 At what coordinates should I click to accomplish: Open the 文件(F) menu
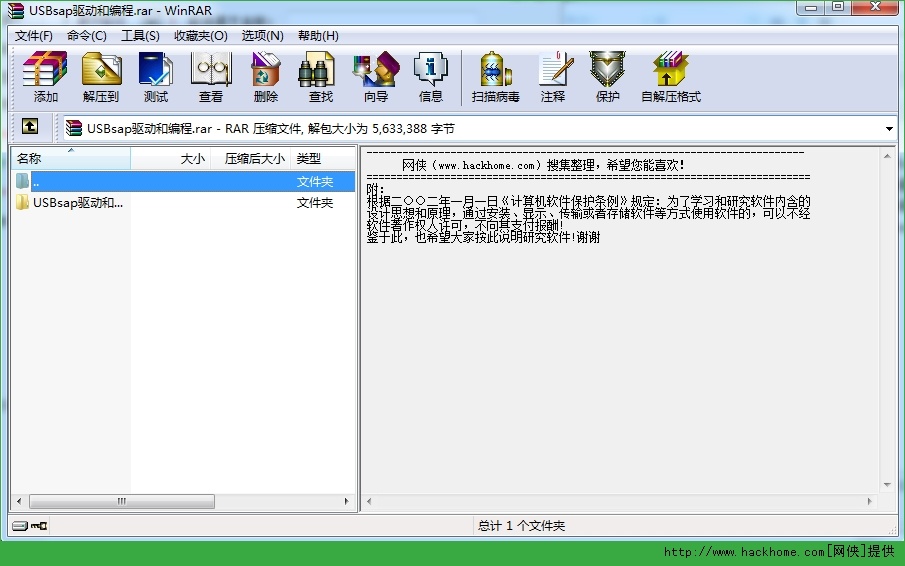point(33,36)
